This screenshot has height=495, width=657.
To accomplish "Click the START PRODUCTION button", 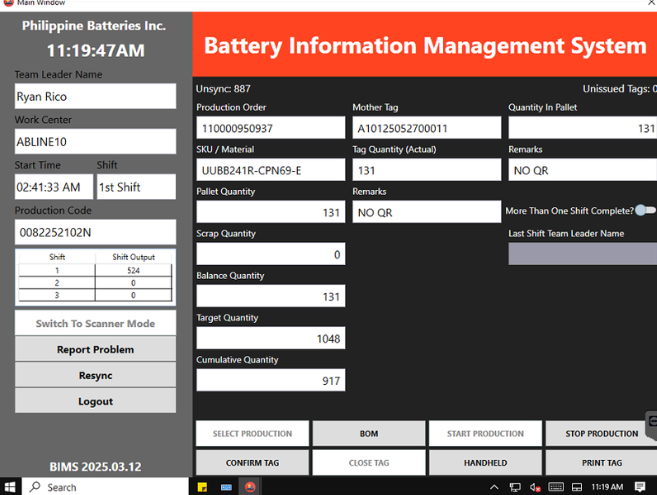I will pos(485,433).
